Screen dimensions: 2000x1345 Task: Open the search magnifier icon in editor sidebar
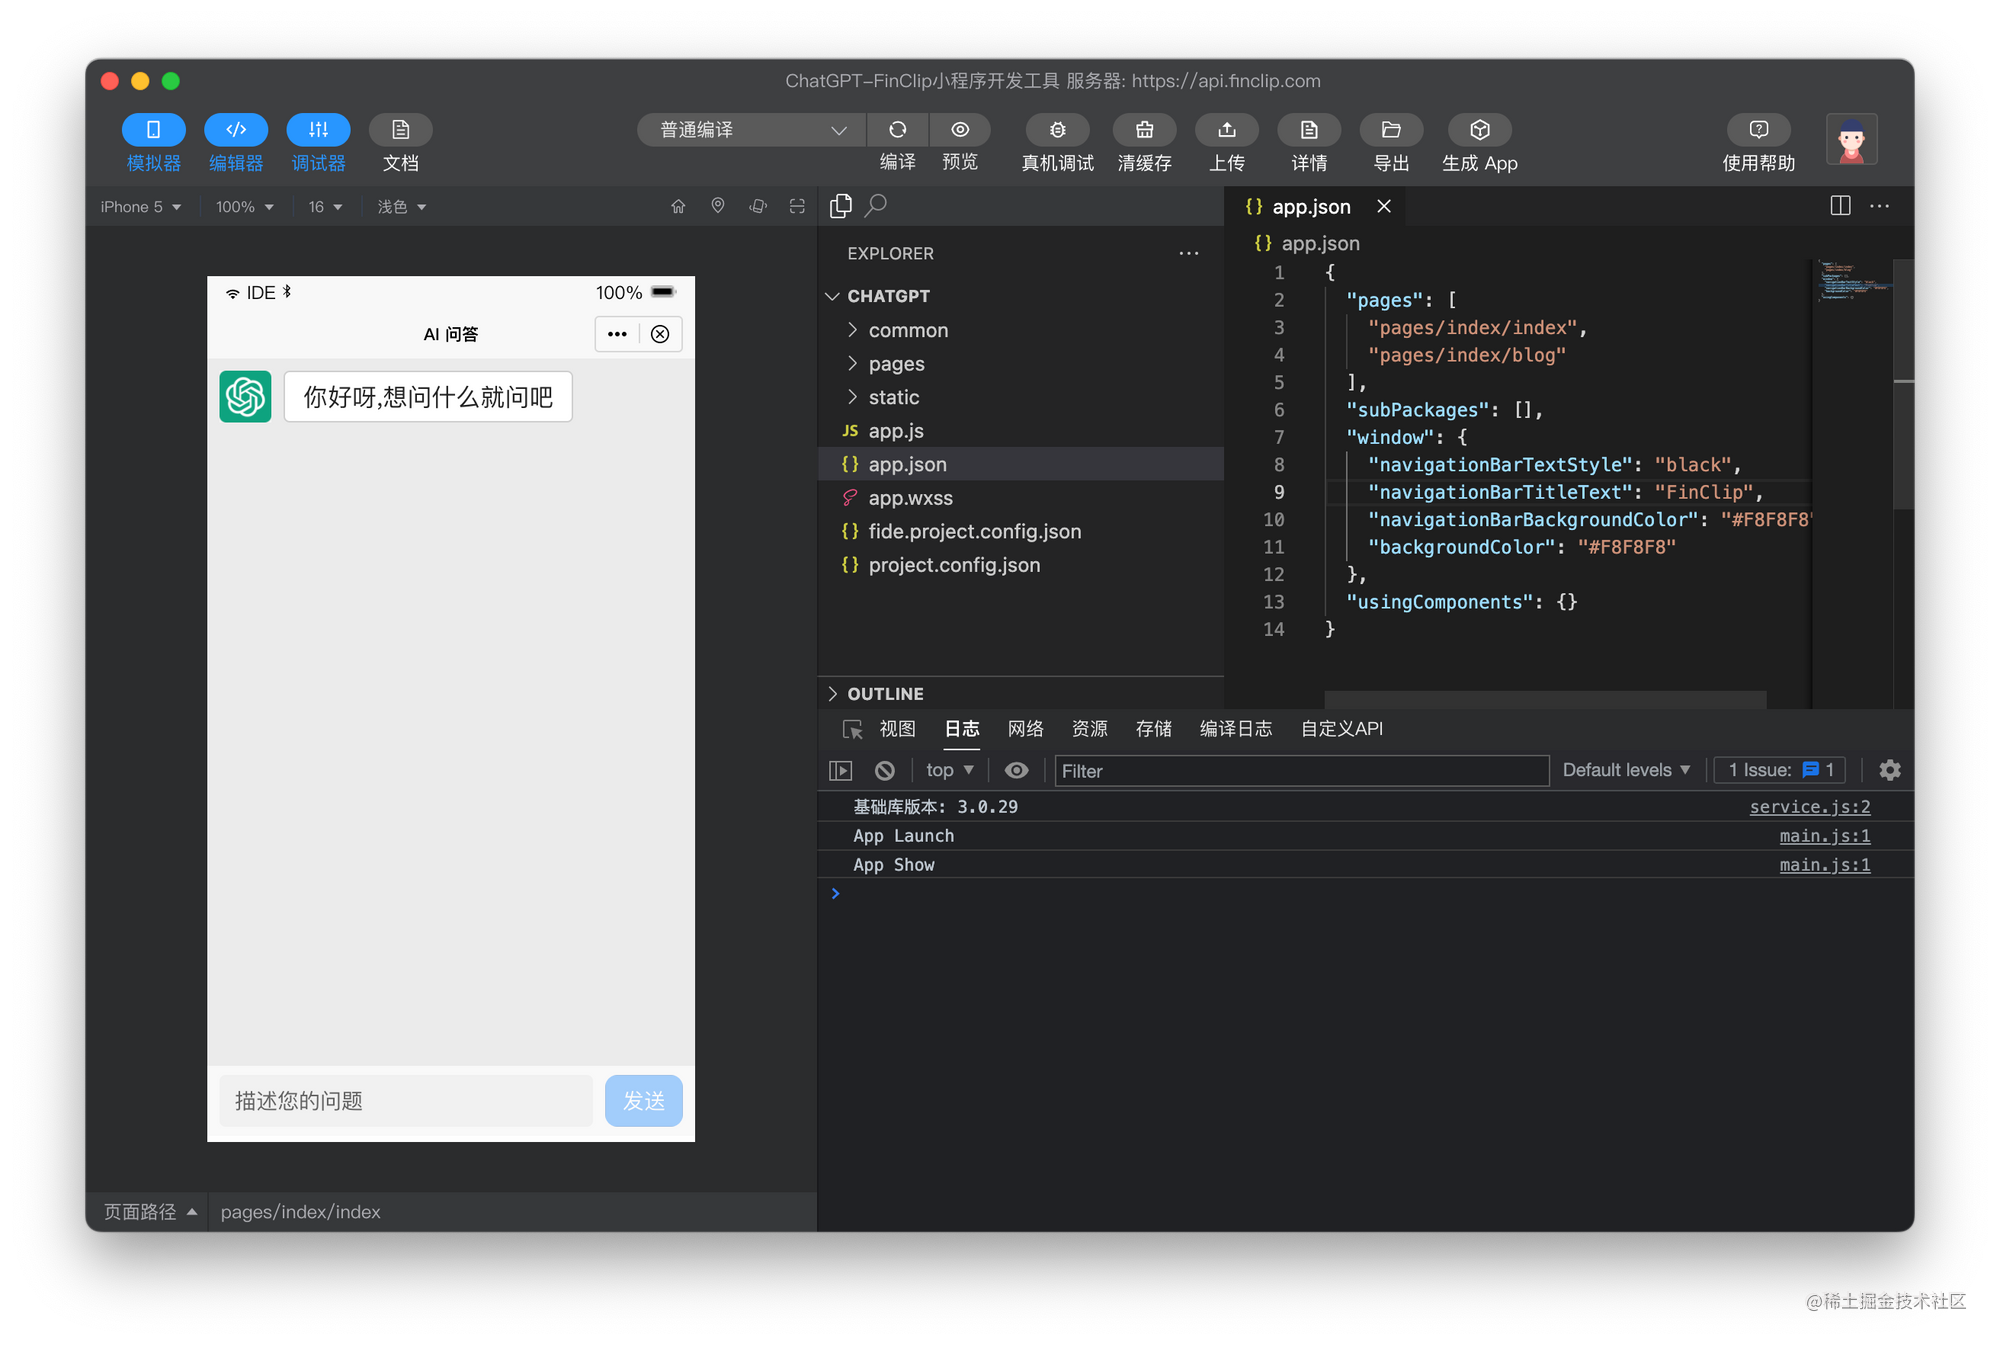(x=877, y=206)
